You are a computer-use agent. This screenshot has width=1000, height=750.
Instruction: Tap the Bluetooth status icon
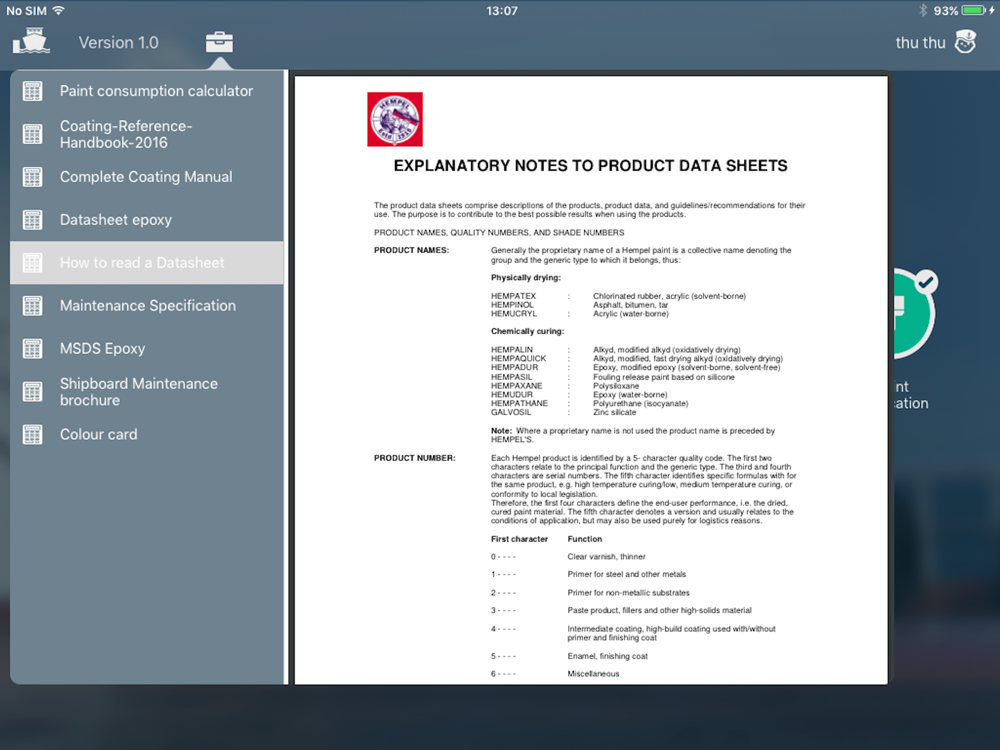coord(923,10)
